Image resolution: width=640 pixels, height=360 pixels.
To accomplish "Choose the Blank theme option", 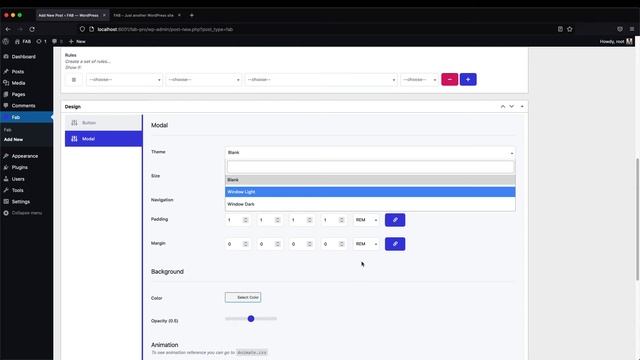I will coord(370,180).
